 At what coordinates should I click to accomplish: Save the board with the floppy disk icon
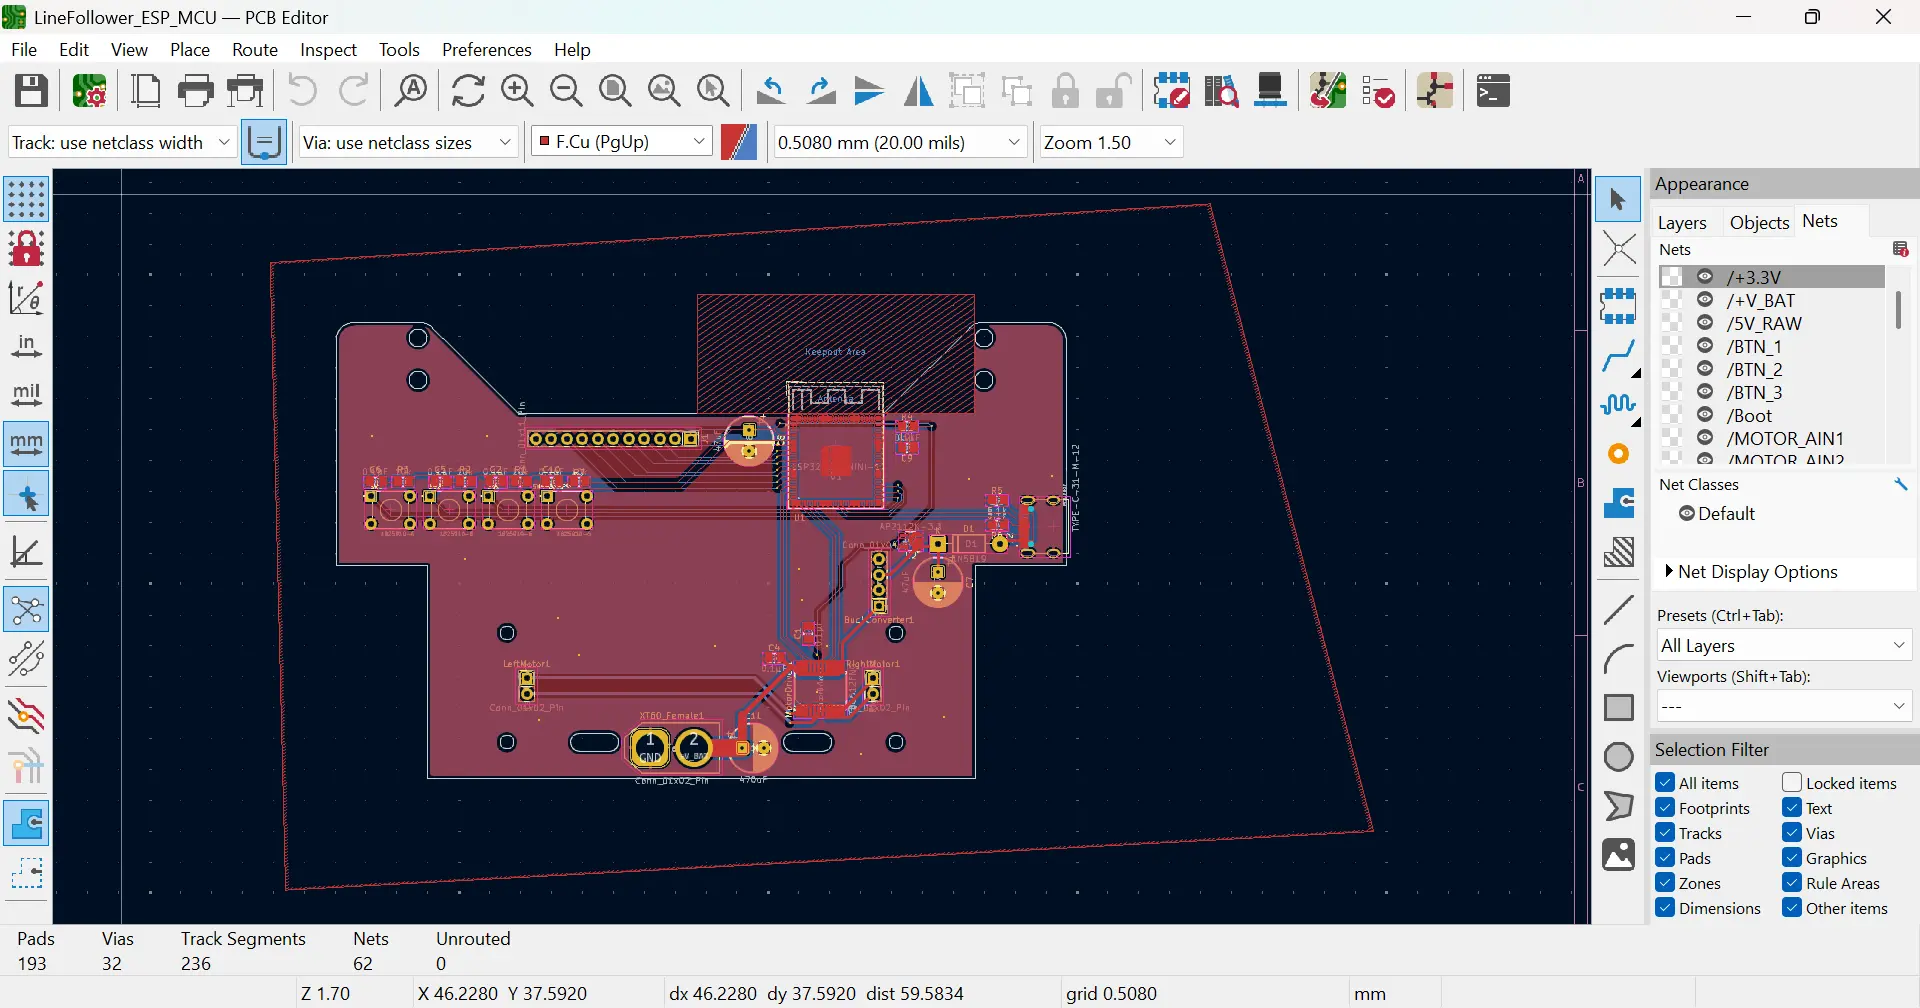point(31,91)
